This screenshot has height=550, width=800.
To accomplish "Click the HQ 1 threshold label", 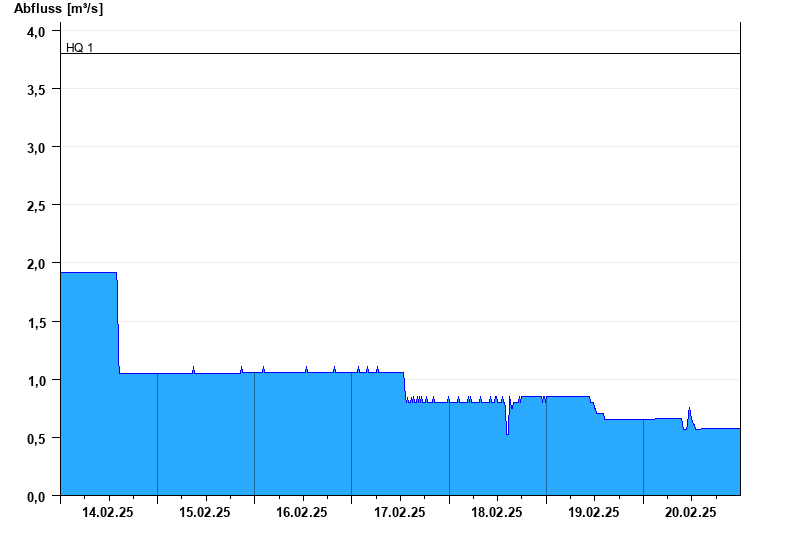I will pyautogui.click(x=80, y=47).
